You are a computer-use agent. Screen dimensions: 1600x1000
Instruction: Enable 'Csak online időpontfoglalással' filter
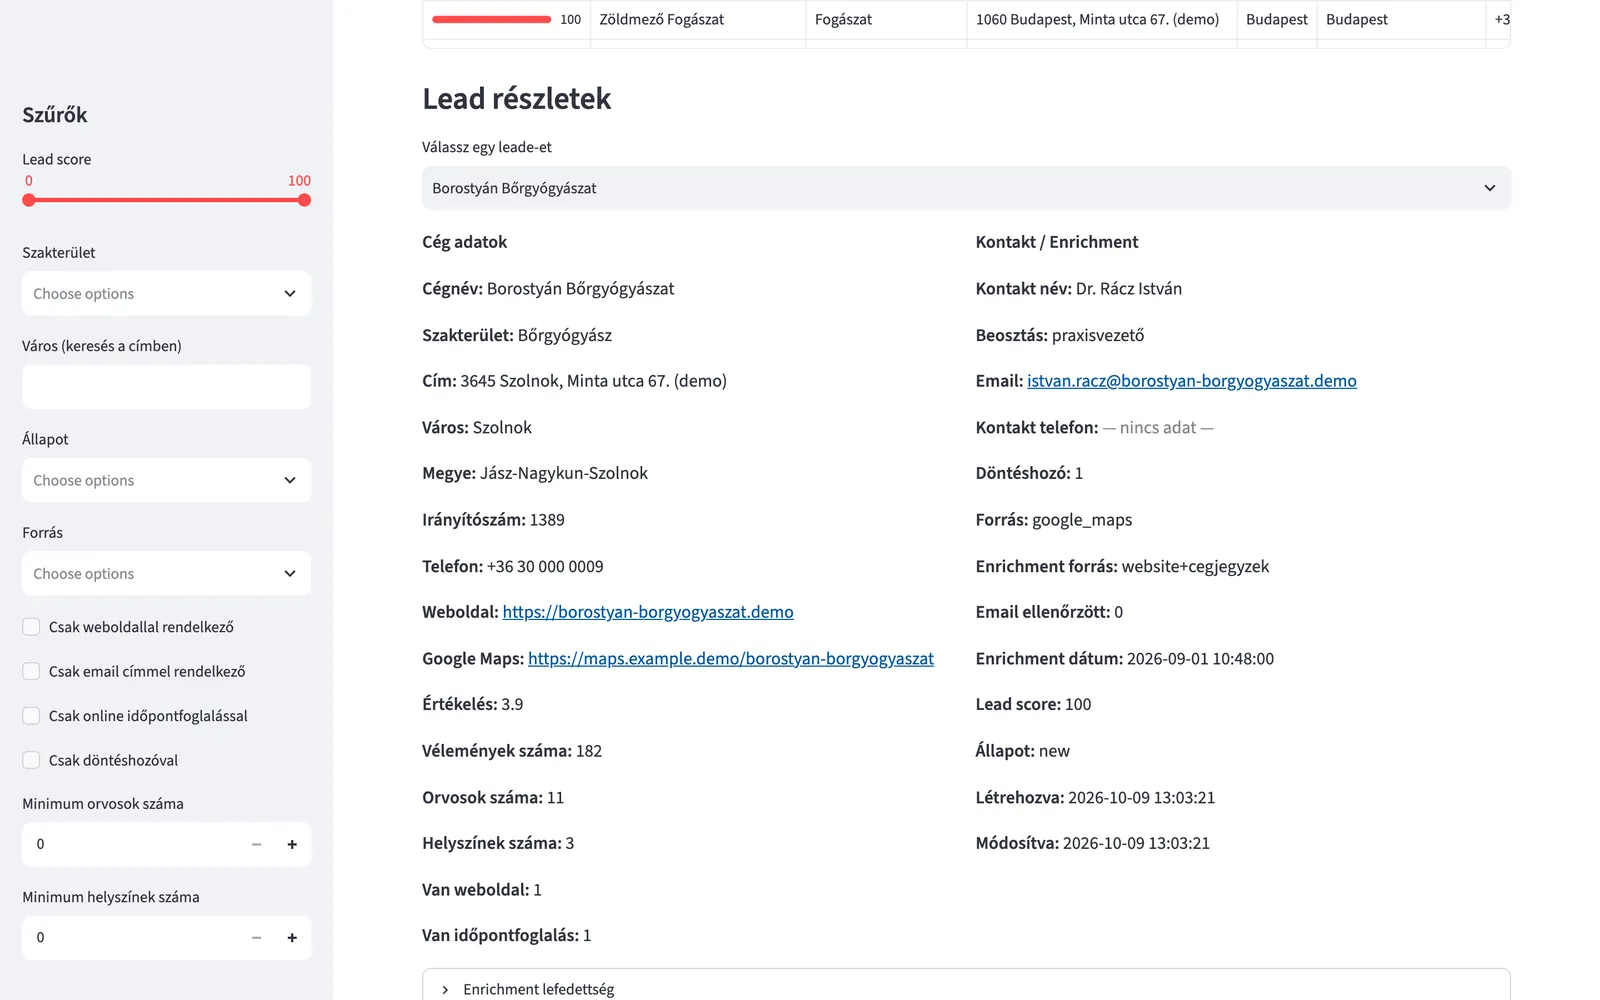(x=31, y=716)
